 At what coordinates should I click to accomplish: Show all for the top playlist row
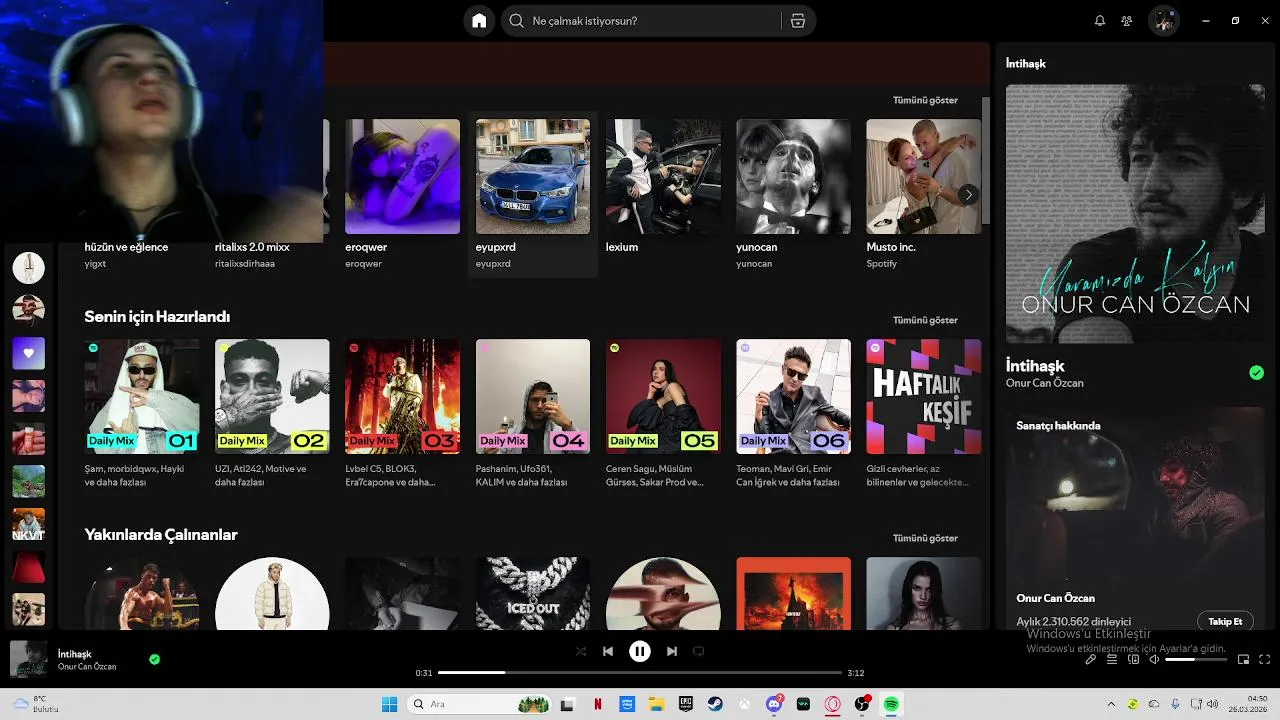[925, 100]
